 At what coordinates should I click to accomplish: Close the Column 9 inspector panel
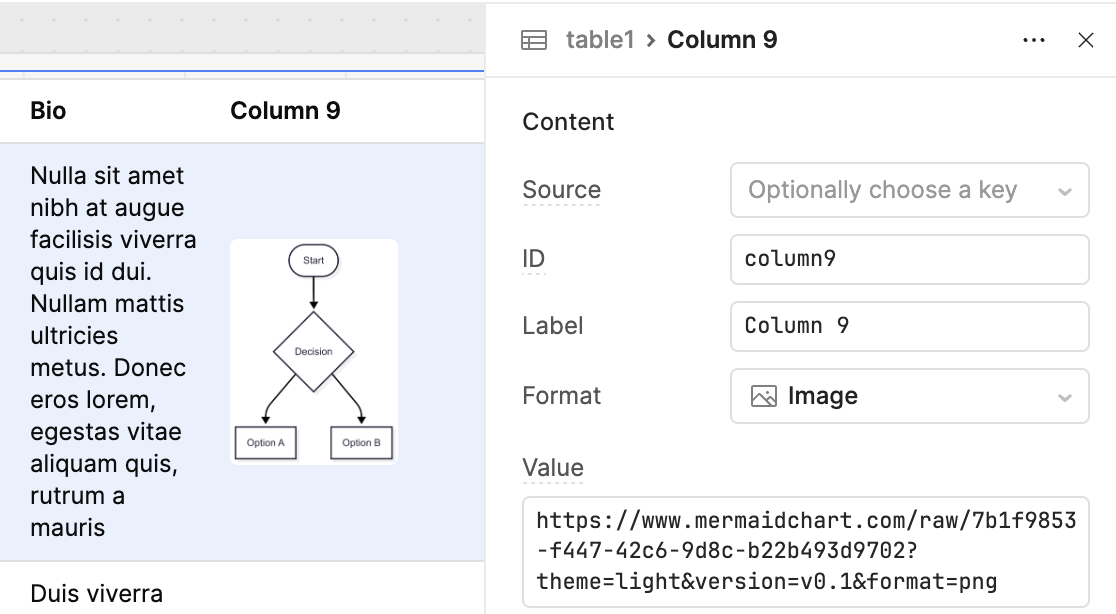[1086, 40]
